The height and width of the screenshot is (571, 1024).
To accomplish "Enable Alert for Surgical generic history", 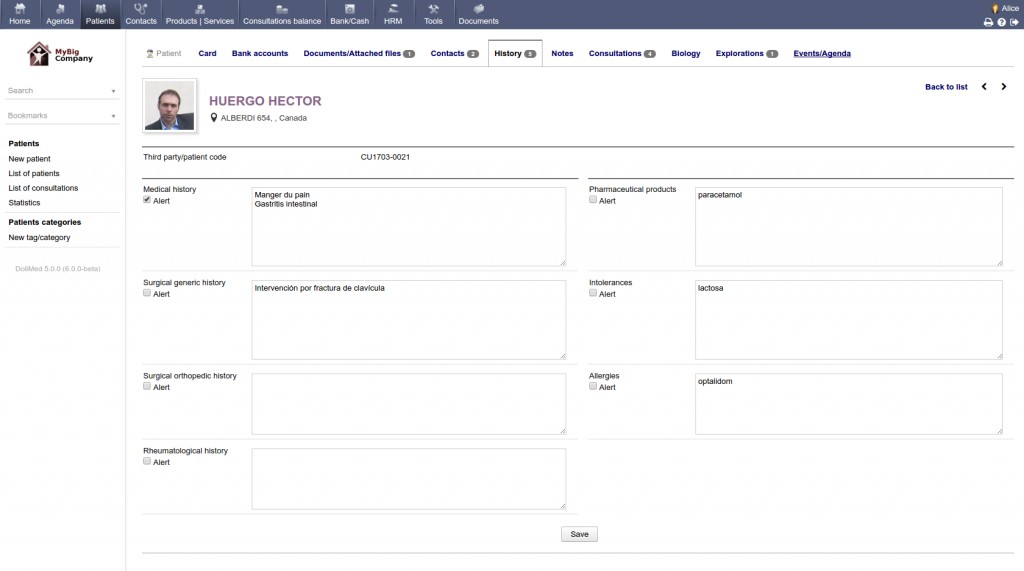I will pos(147,293).
